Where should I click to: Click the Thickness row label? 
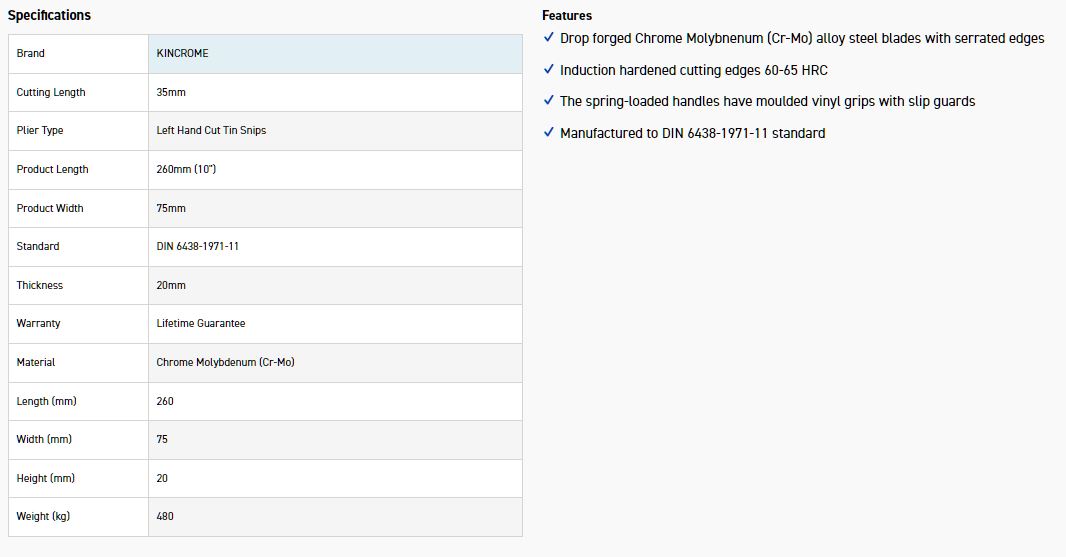click(x=40, y=285)
